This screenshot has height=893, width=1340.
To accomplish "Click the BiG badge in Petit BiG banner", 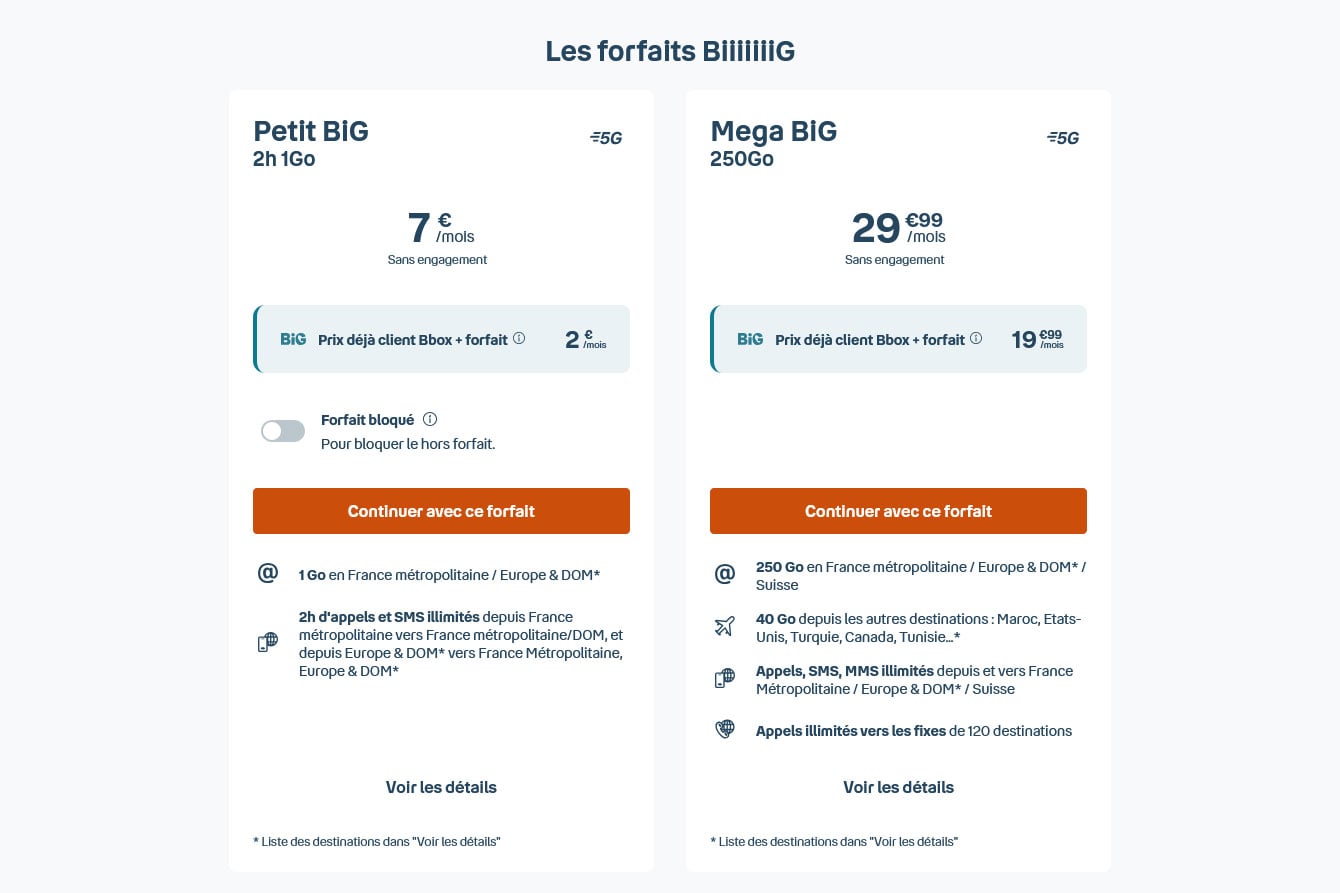I will [292, 338].
